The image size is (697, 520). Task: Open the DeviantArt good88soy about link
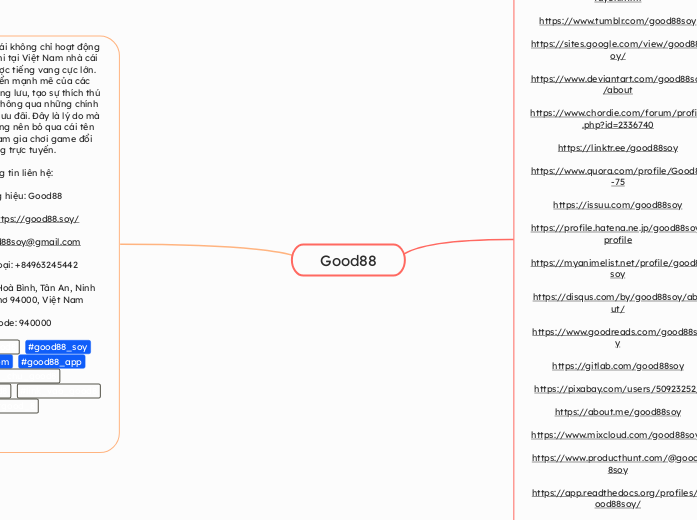(x=614, y=84)
